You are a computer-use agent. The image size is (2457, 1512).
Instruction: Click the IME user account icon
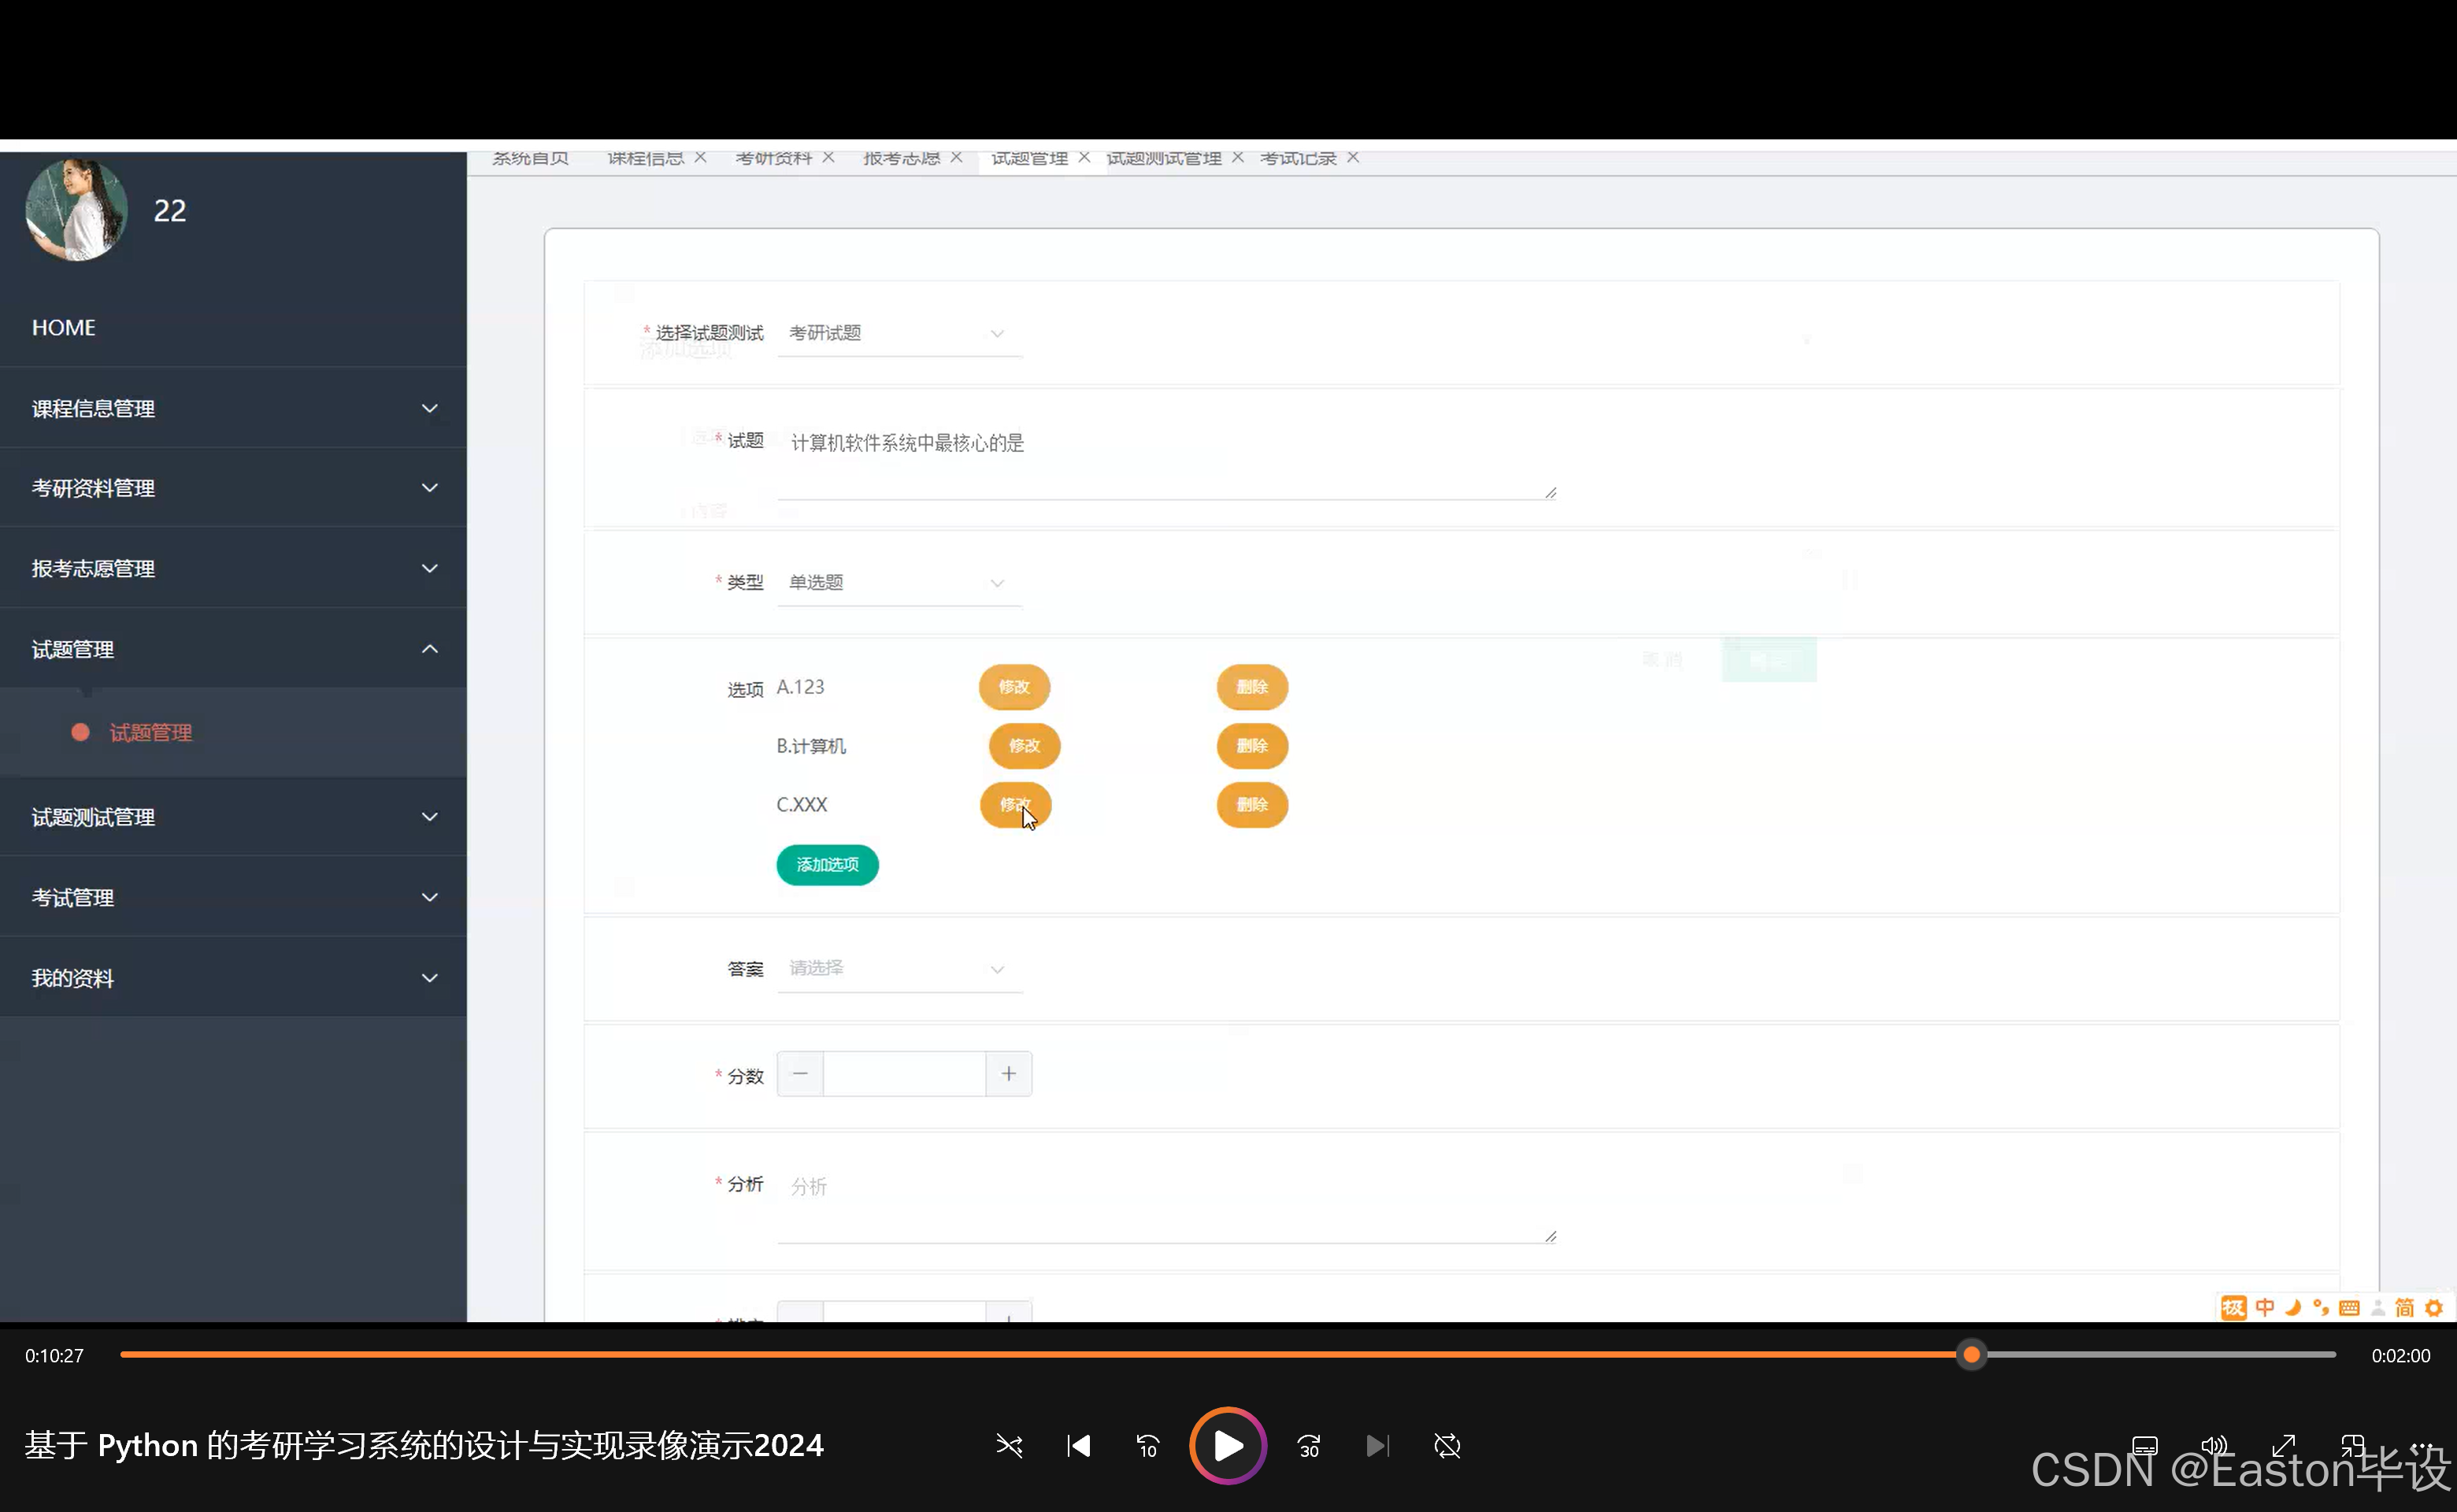pyautogui.click(x=2378, y=1308)
